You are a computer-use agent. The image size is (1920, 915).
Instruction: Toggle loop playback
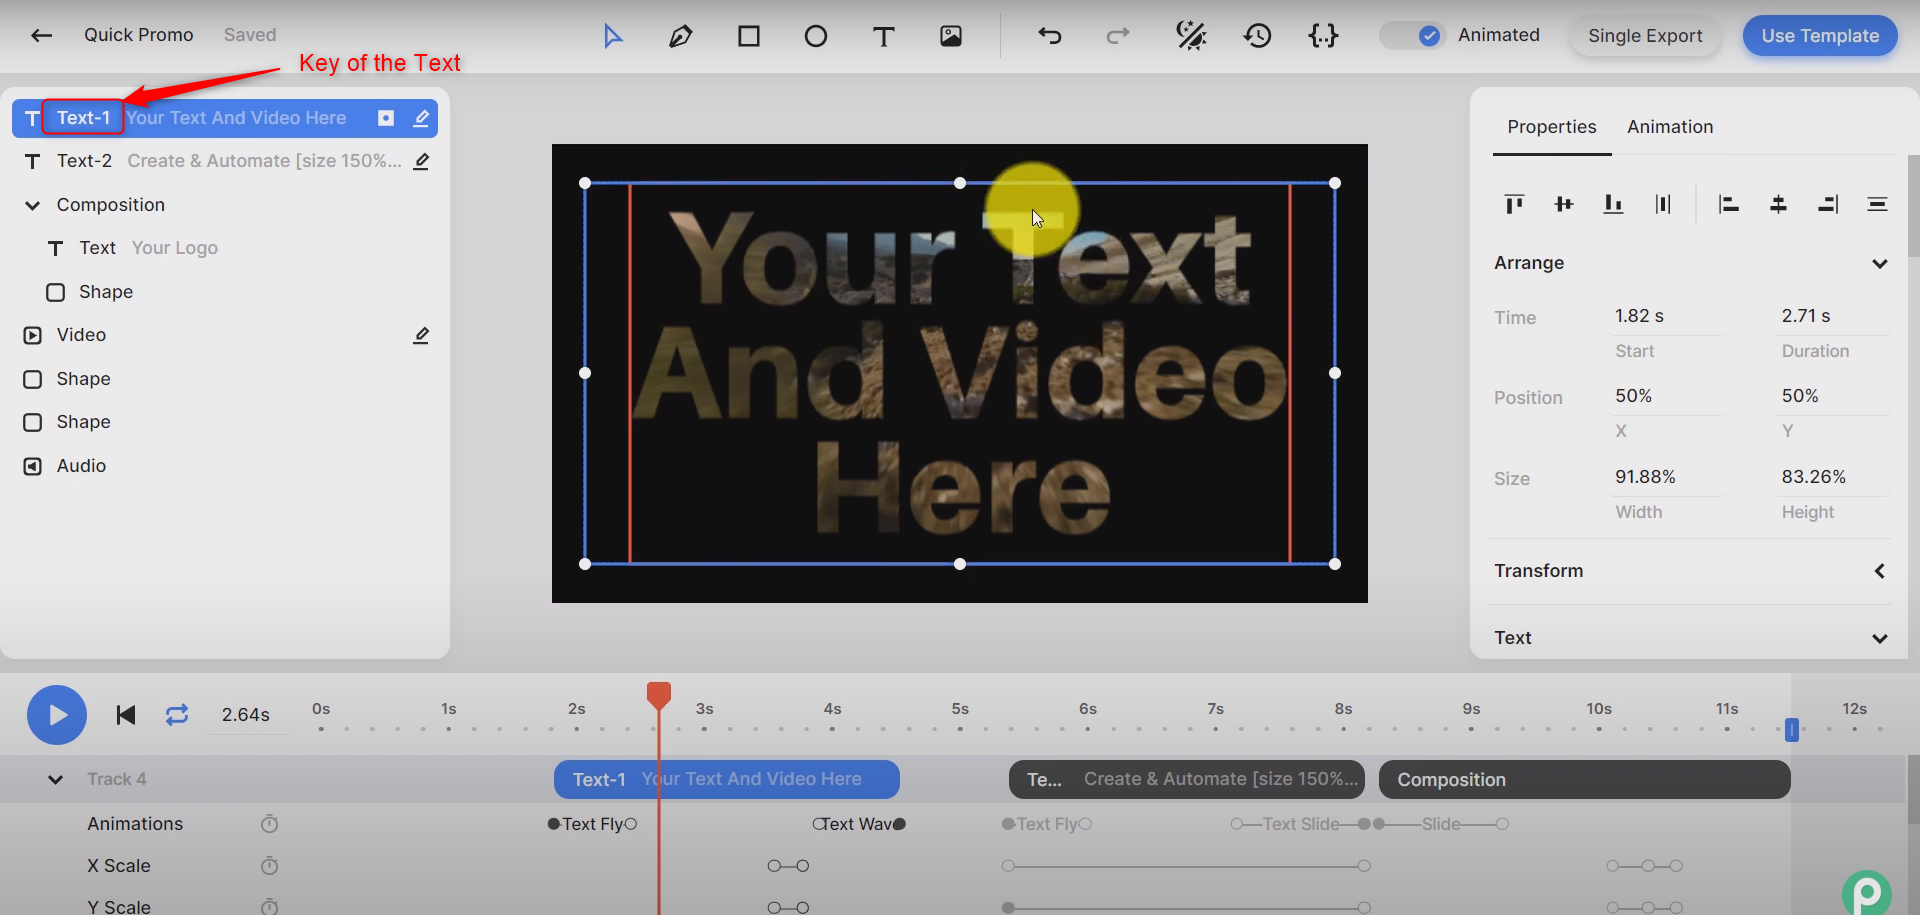[177, 715]
